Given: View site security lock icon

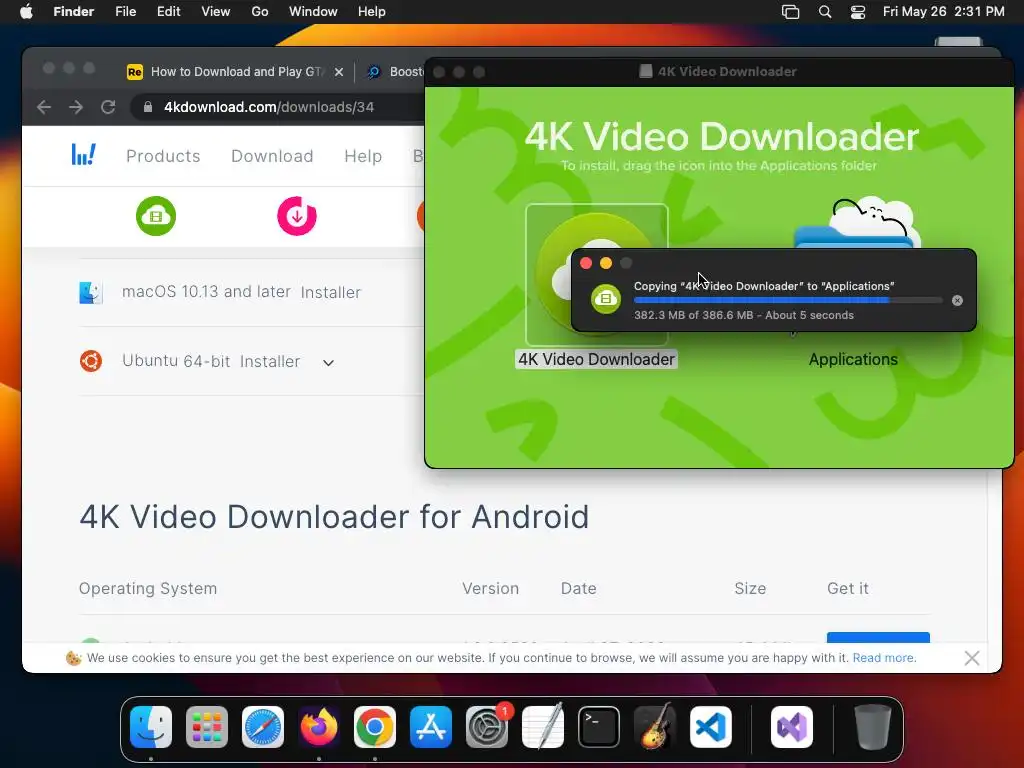Looking at the screenshot, I should (x=148, y=107).
